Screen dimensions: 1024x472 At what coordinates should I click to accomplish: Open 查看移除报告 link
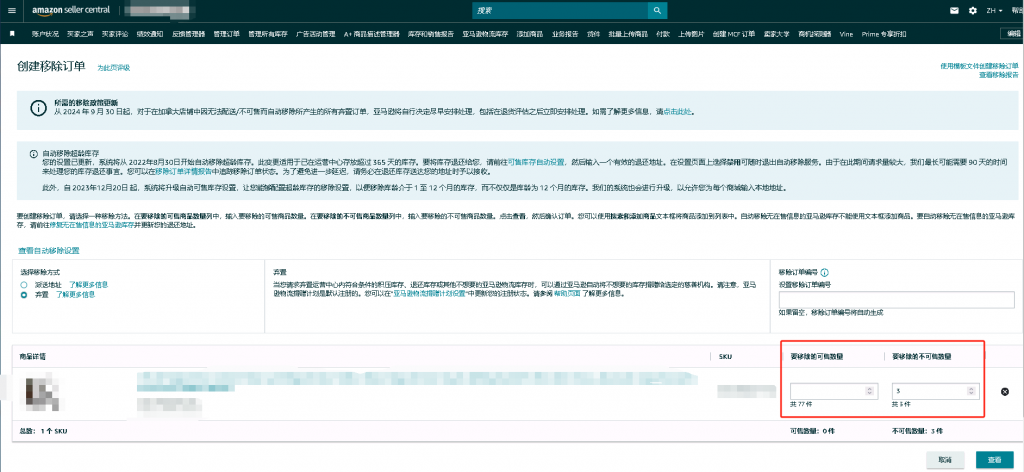point(999,74)
